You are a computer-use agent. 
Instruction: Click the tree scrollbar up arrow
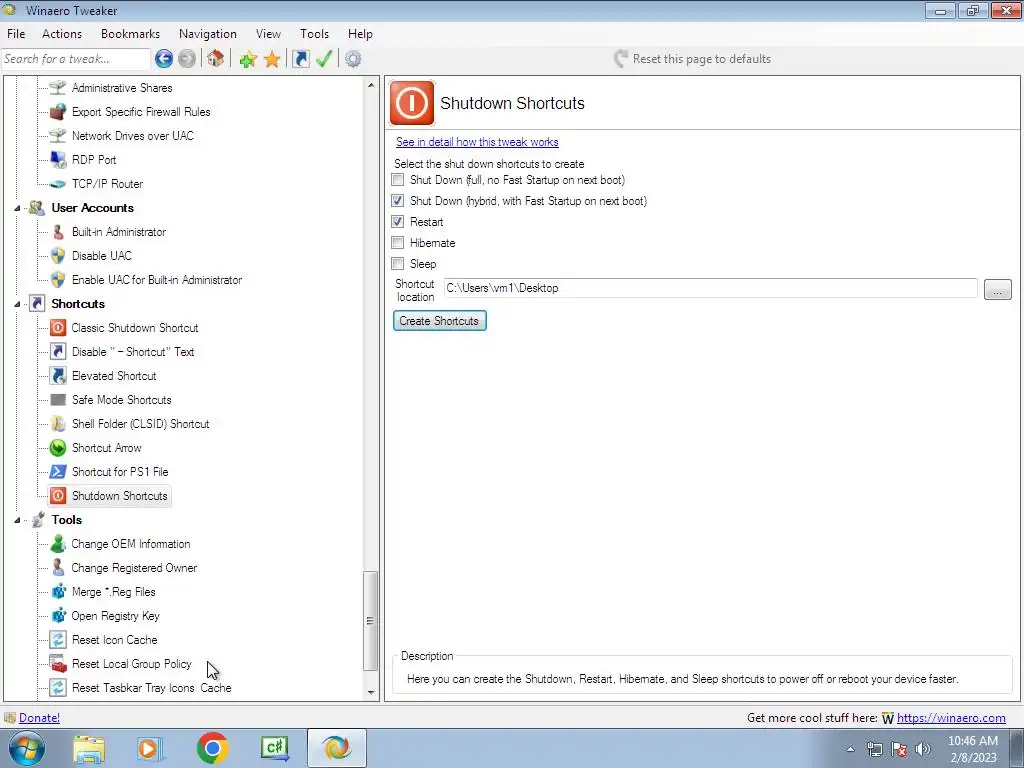click(x=371, y=85)
